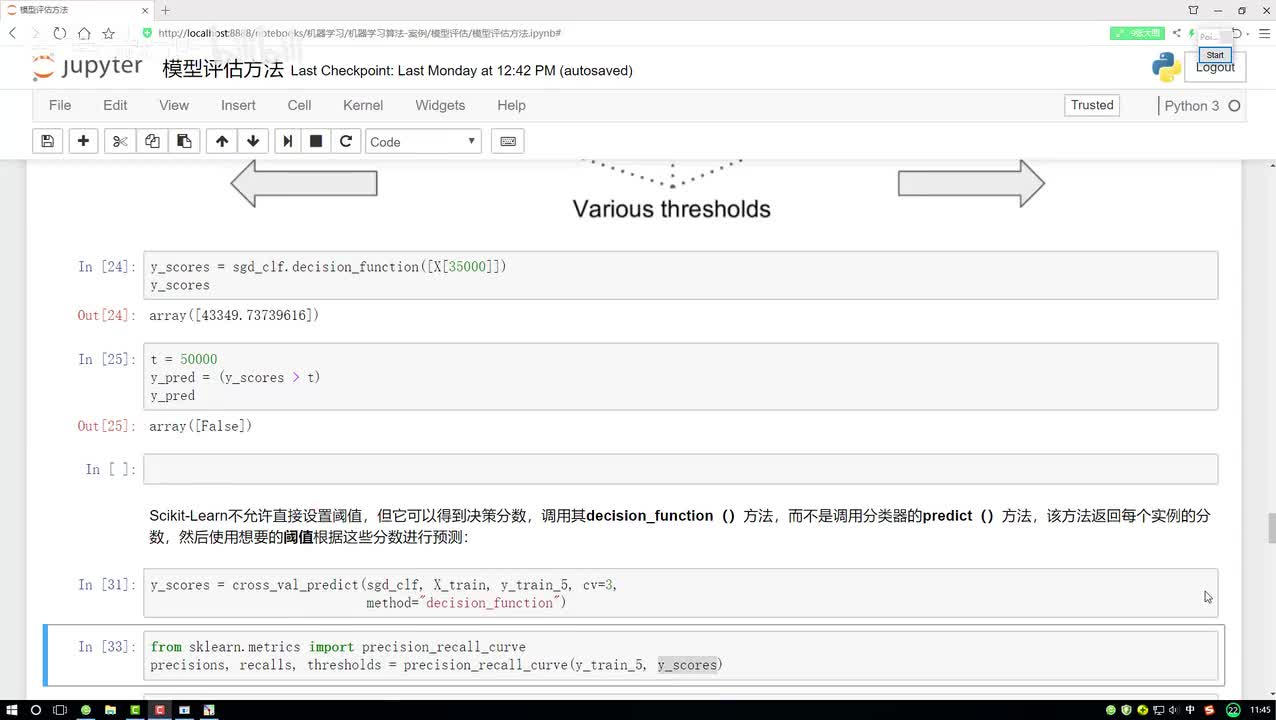
Task: Insert a cell below with the plus icon
Action: click(x=83, y=141)
